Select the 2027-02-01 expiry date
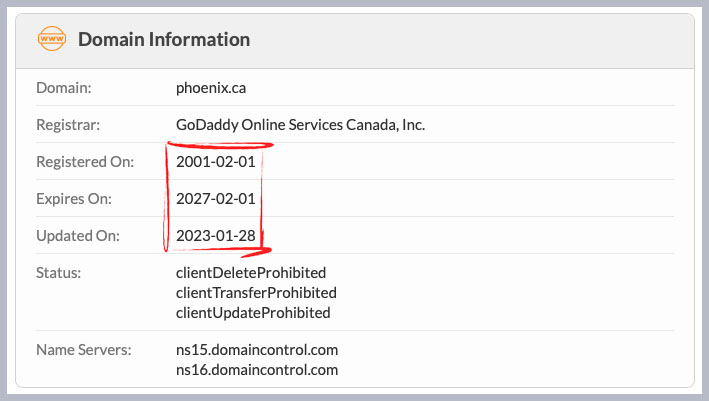Viewport: 709px width, 401px height. pyautogui.click(x=215, y=199)
